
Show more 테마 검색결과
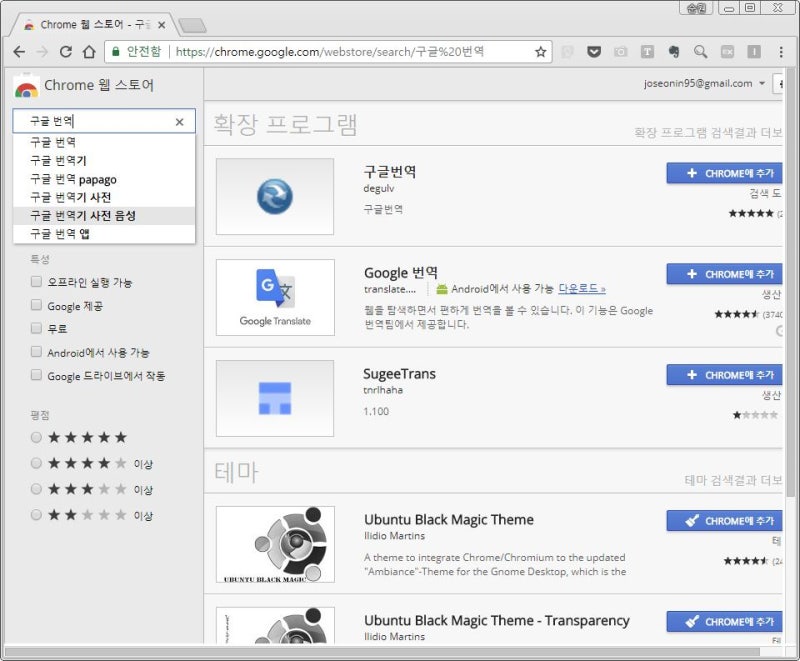click(x=733, y=480)
